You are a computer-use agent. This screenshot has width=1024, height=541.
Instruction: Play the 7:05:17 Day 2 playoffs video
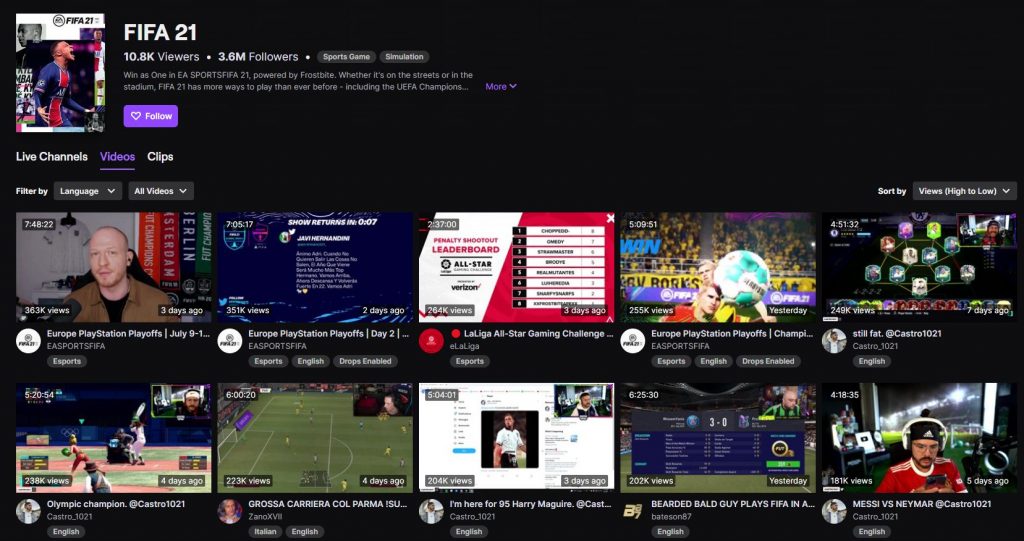(315, 267)
